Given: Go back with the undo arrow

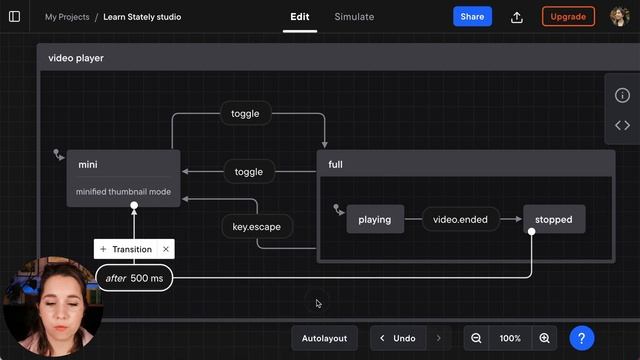Looking at the screenshot, I should click(x=382, y=338).
